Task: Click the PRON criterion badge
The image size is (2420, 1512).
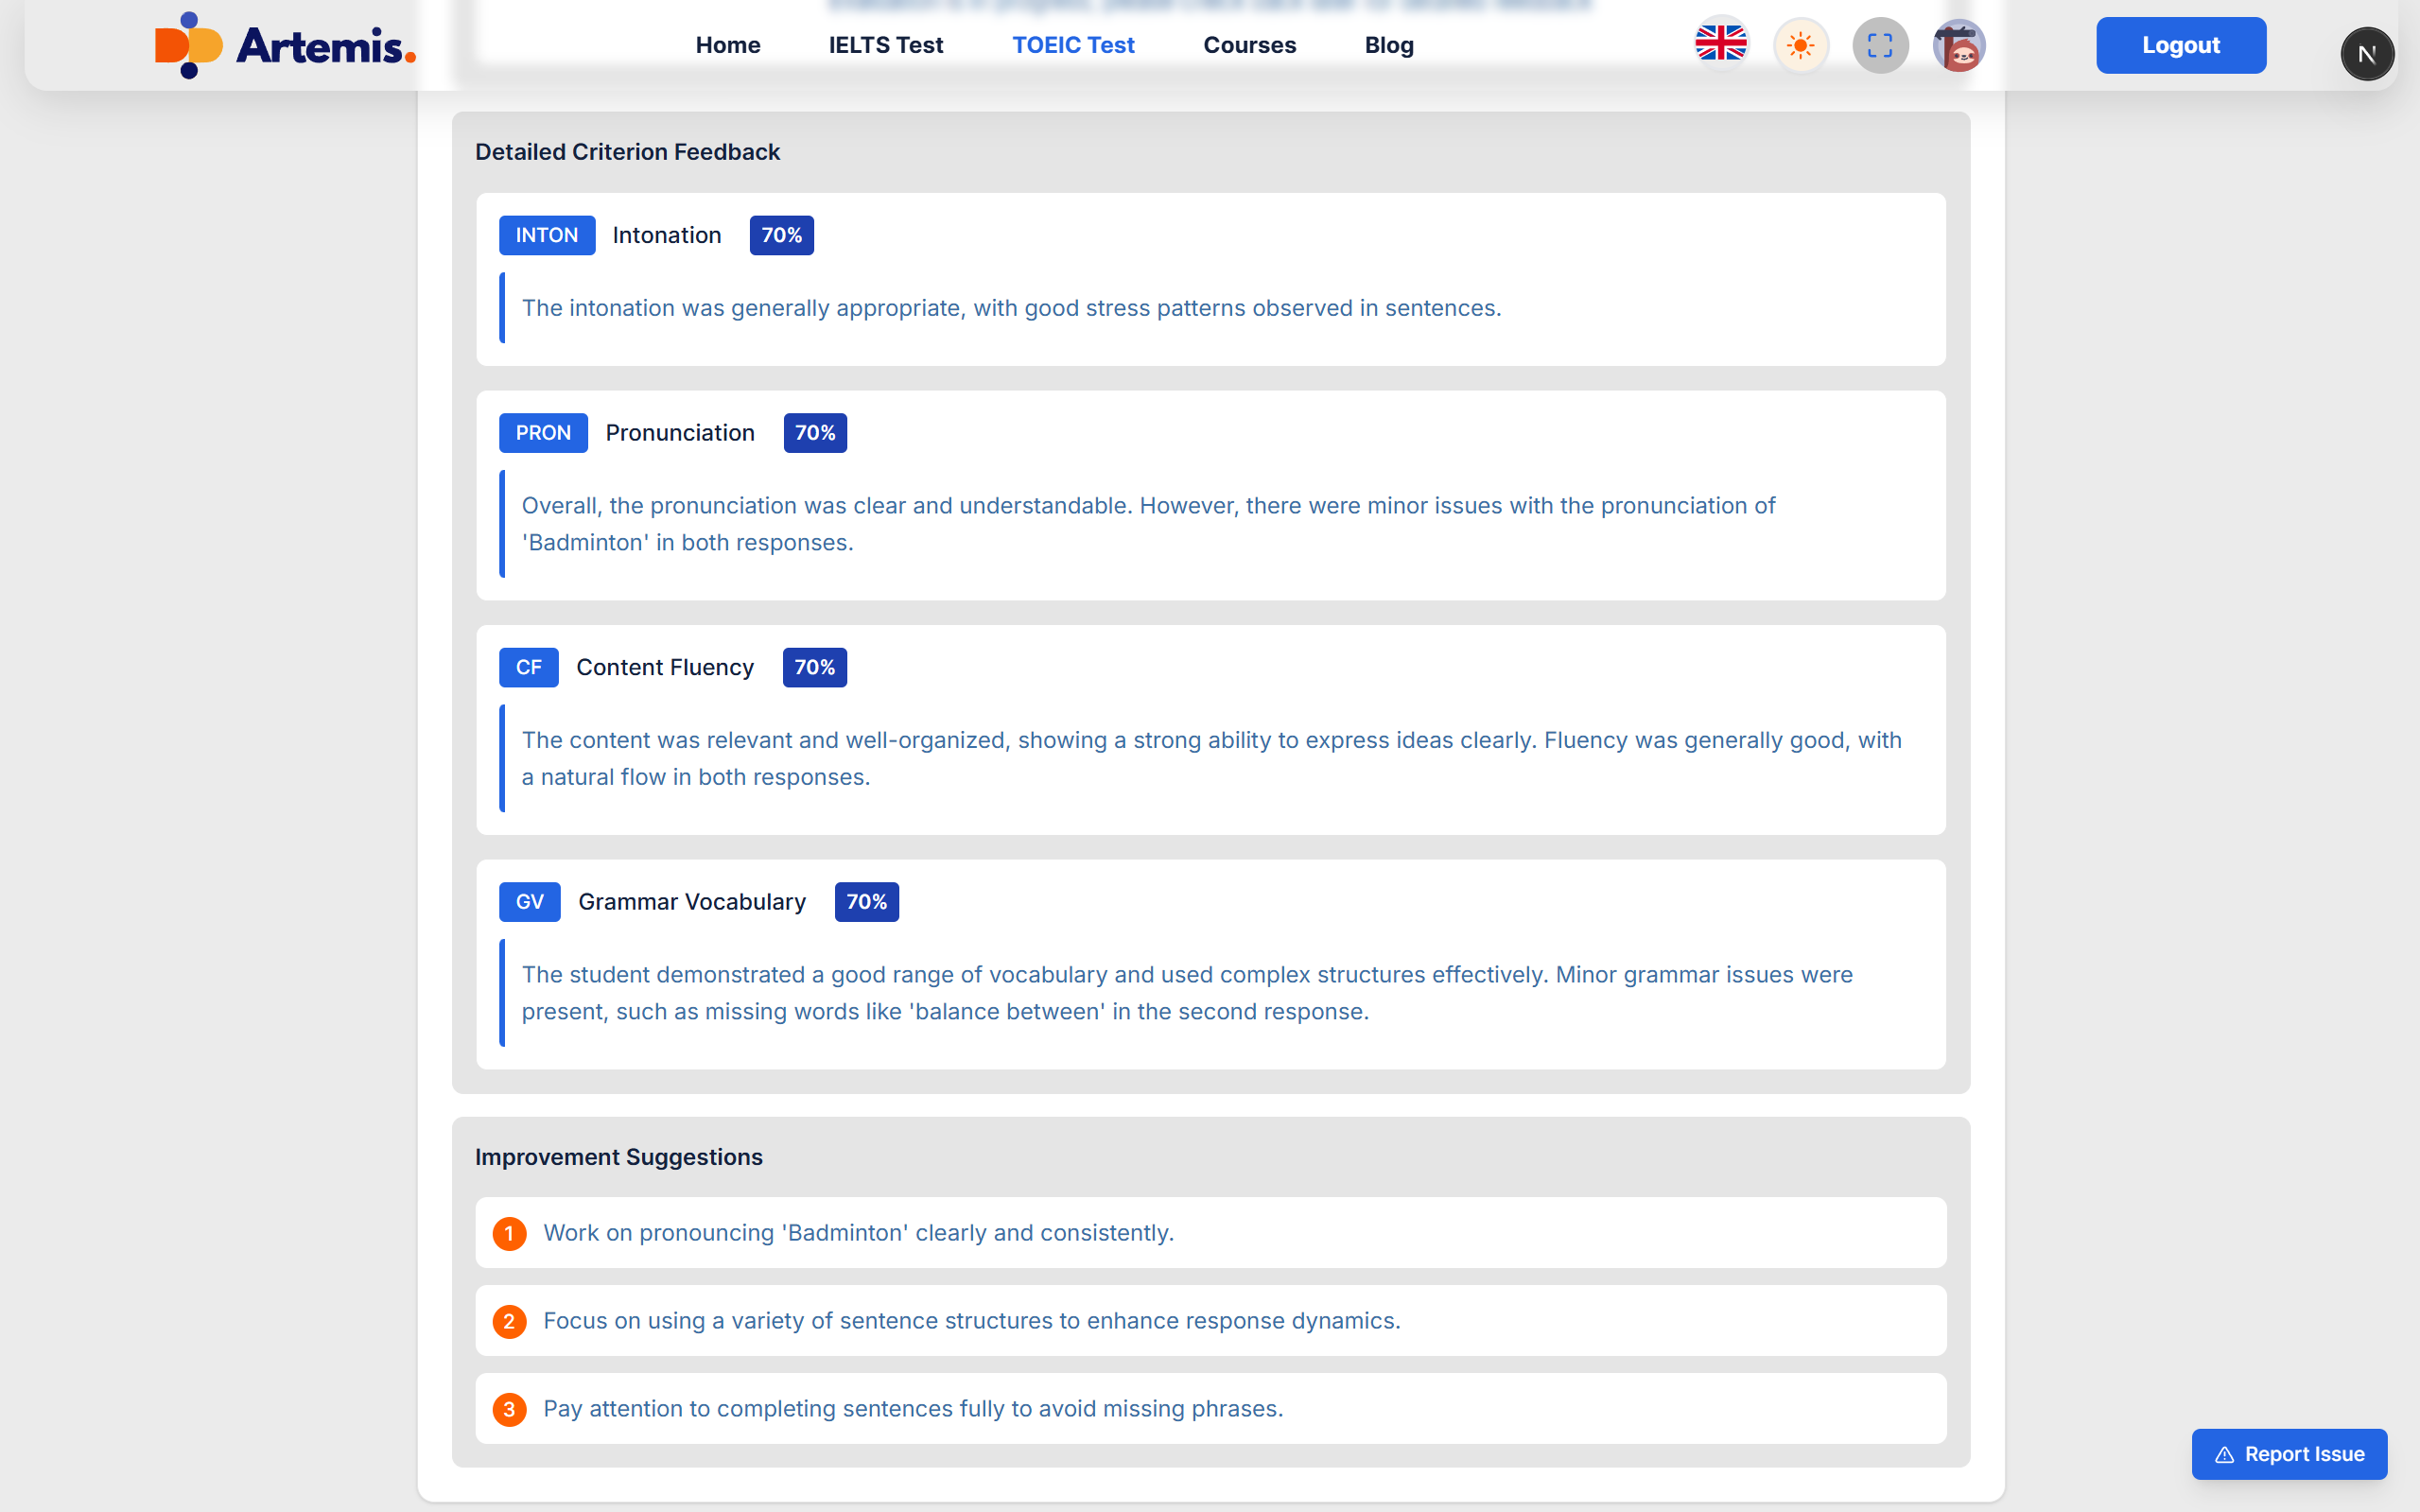Action: coord(543,433)
